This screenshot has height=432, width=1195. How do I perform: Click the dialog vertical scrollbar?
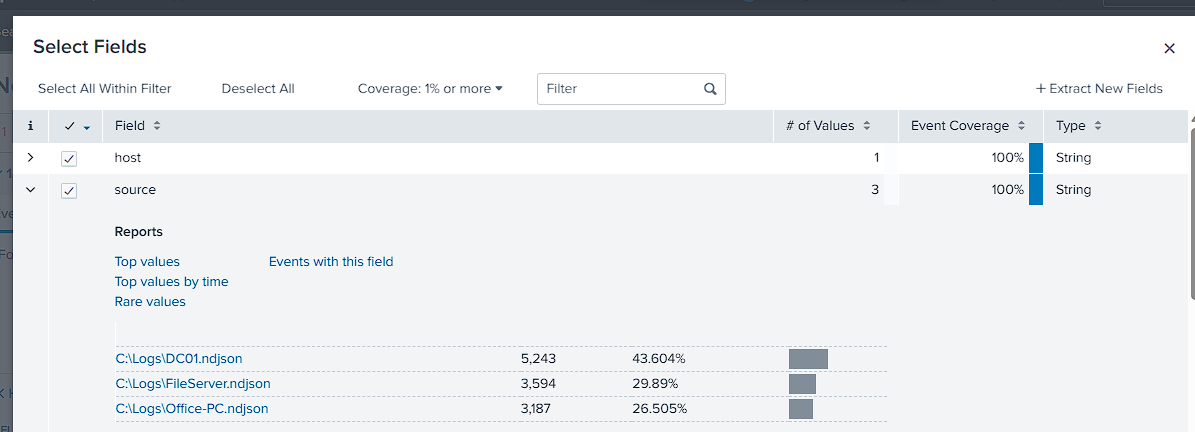pos(1191,213)
